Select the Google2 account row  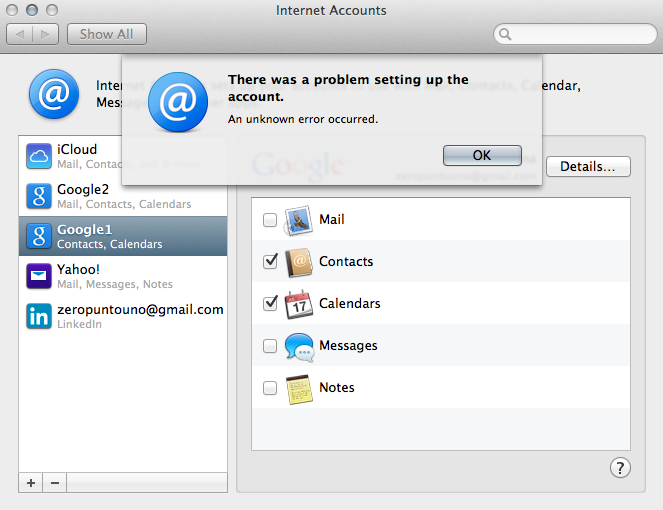(x=123, y=196)
